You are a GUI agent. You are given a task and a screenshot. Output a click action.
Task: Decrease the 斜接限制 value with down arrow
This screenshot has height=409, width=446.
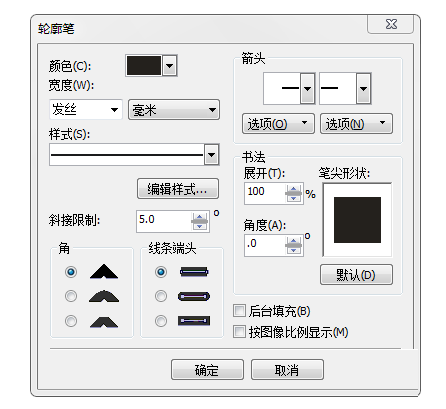pyautogui.click(x=199, y=226)
